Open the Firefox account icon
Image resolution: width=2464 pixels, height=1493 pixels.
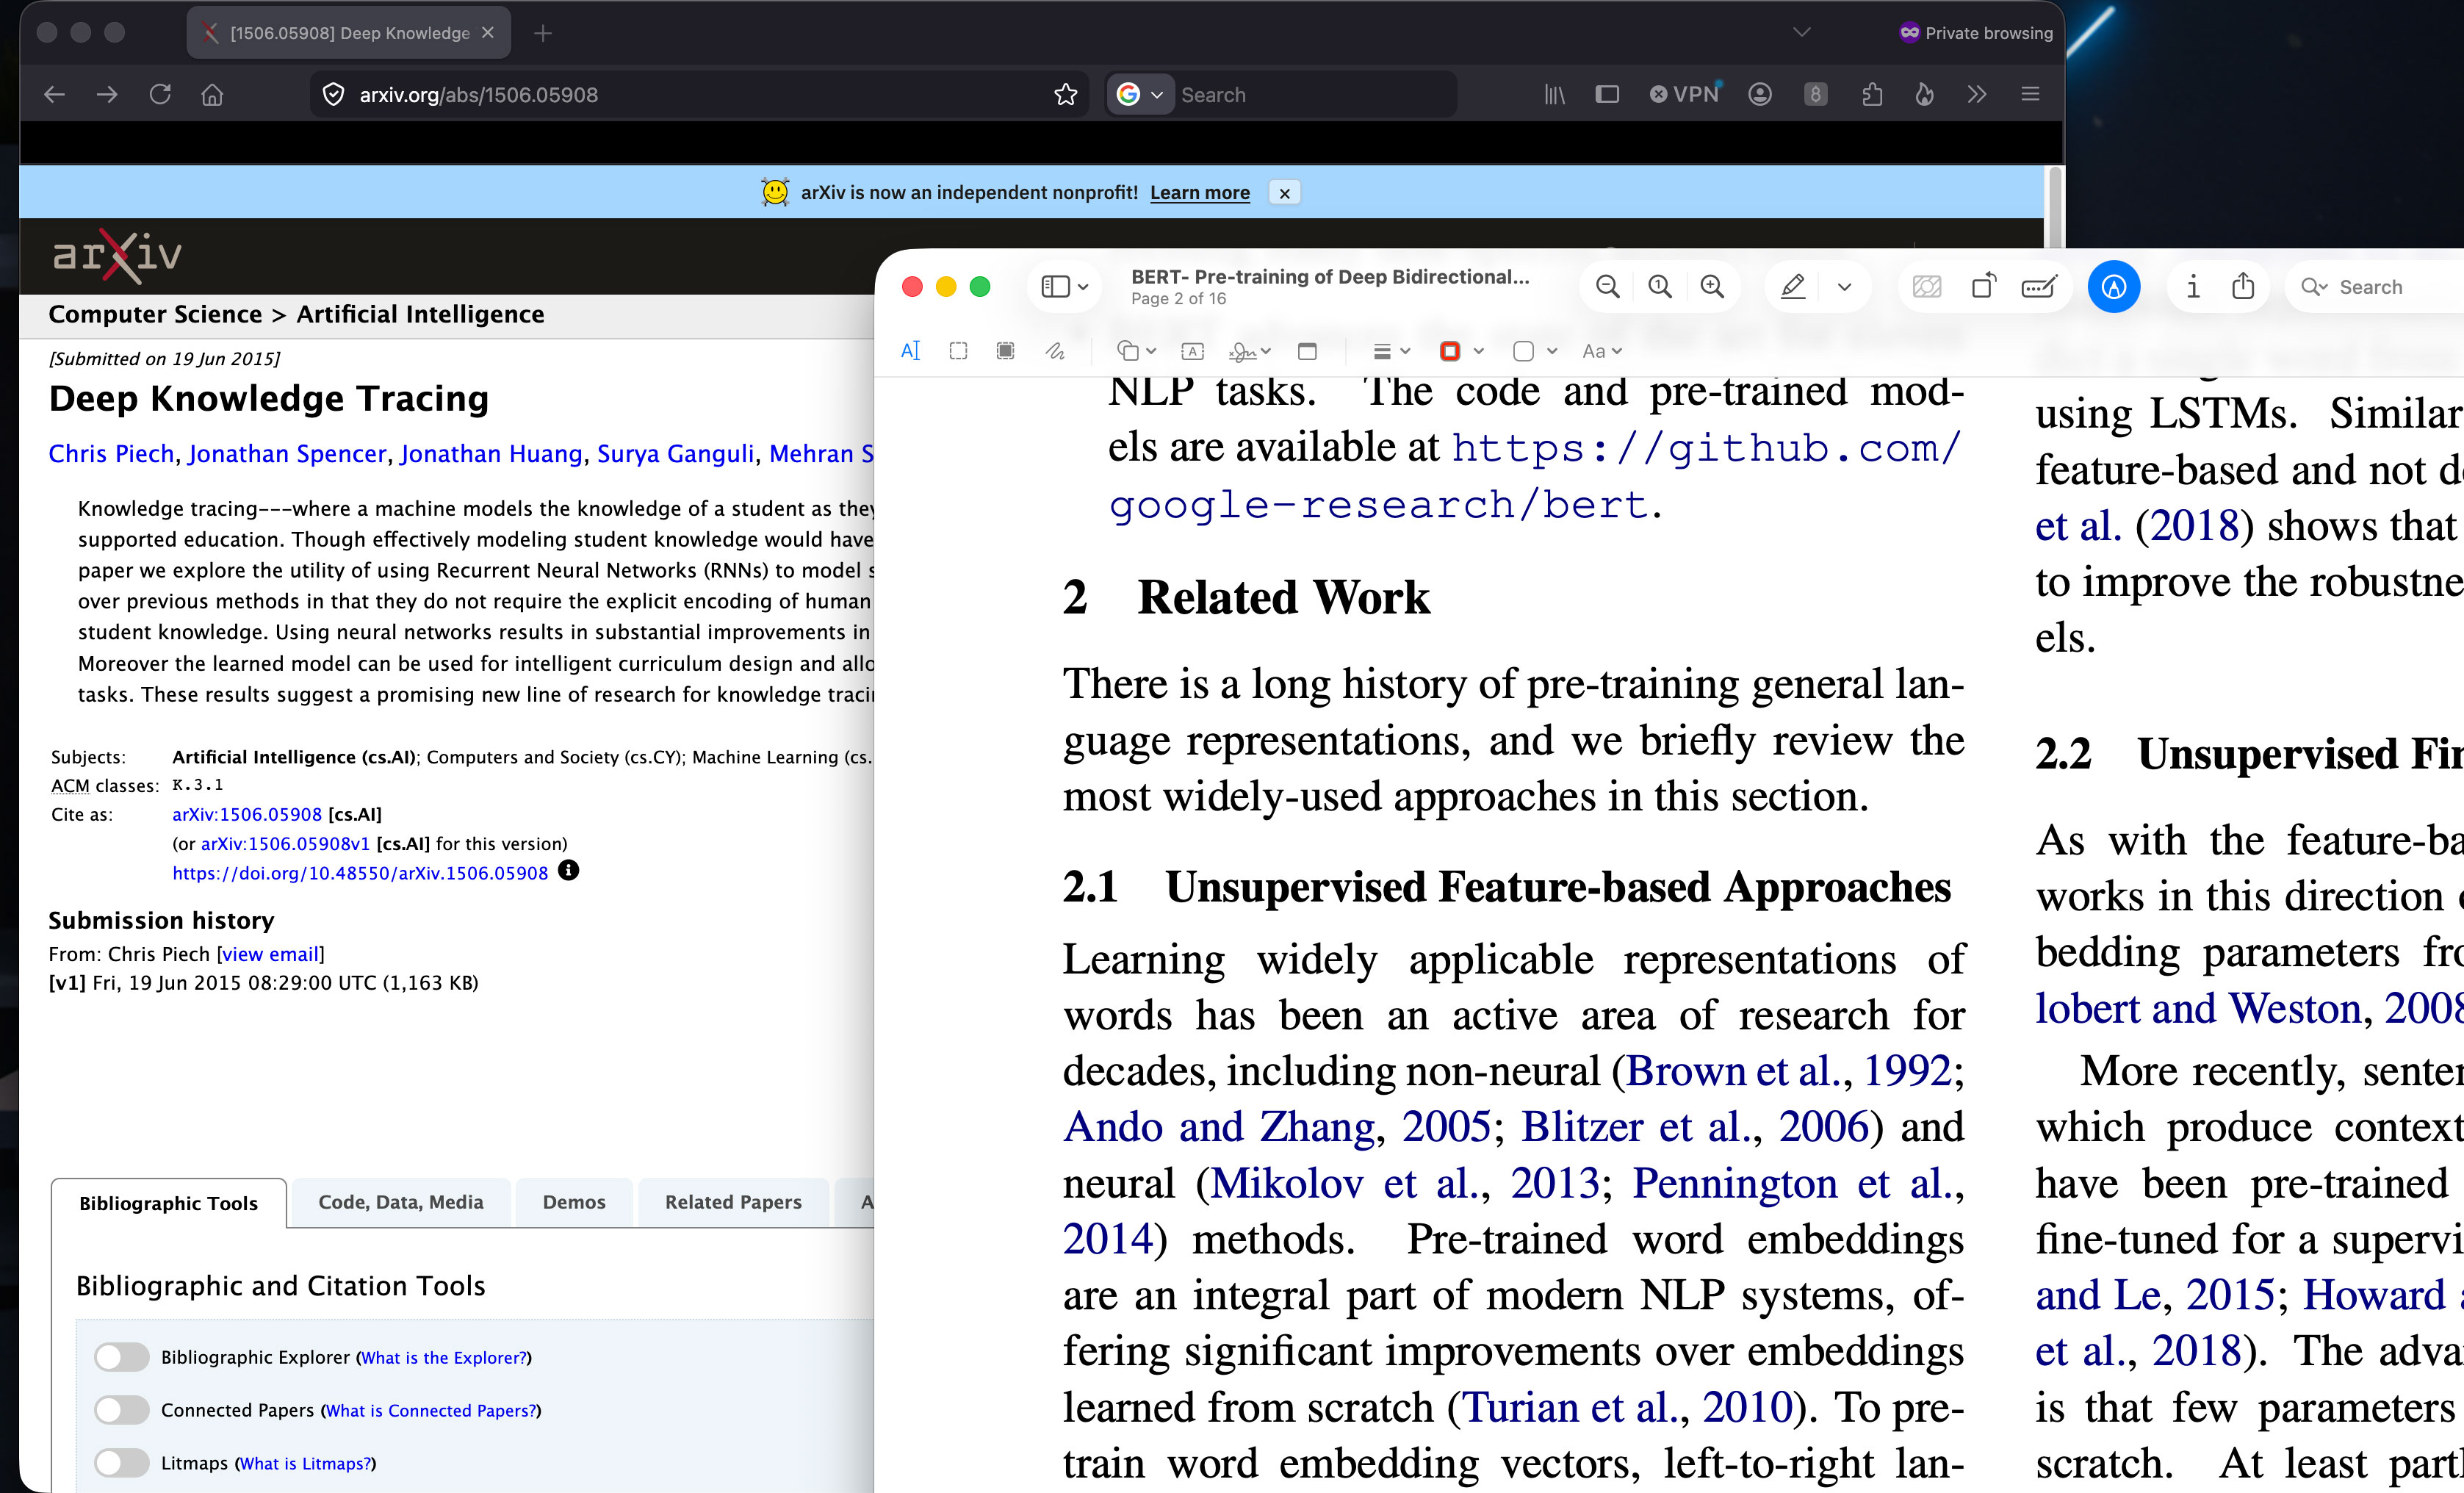1760,94
